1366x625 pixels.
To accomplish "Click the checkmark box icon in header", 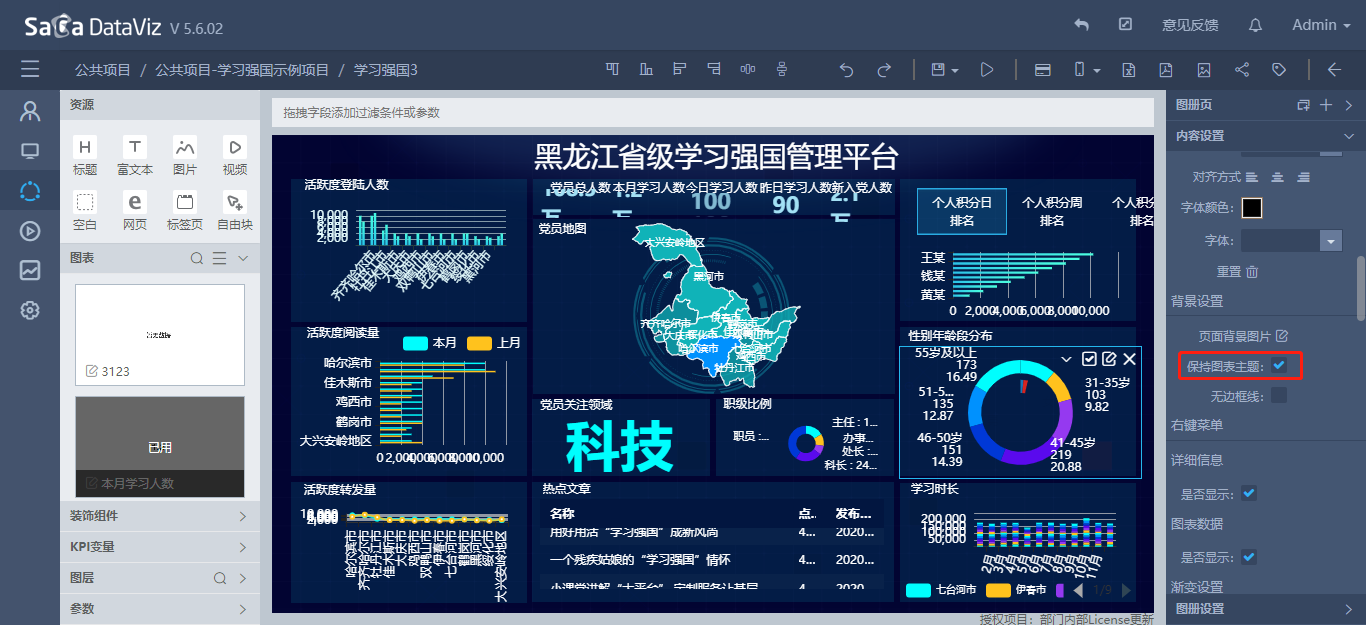I will 1125,24.
